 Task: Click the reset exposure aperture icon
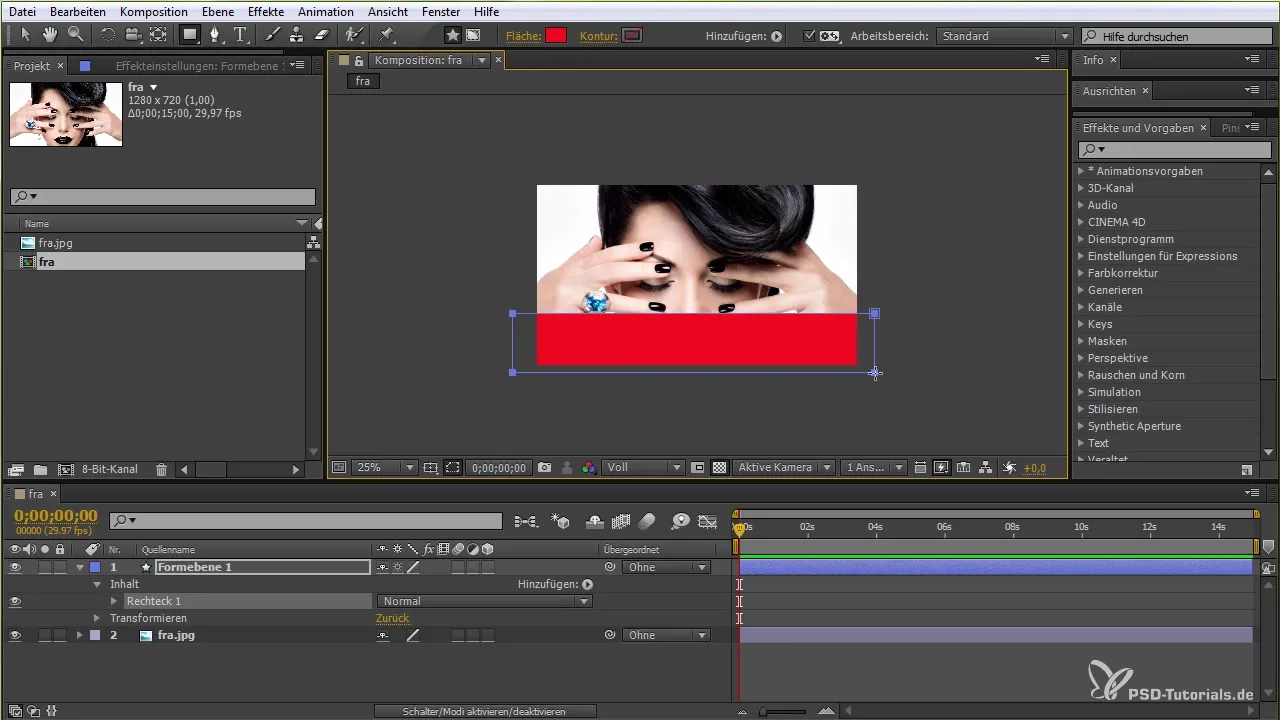1009,467
